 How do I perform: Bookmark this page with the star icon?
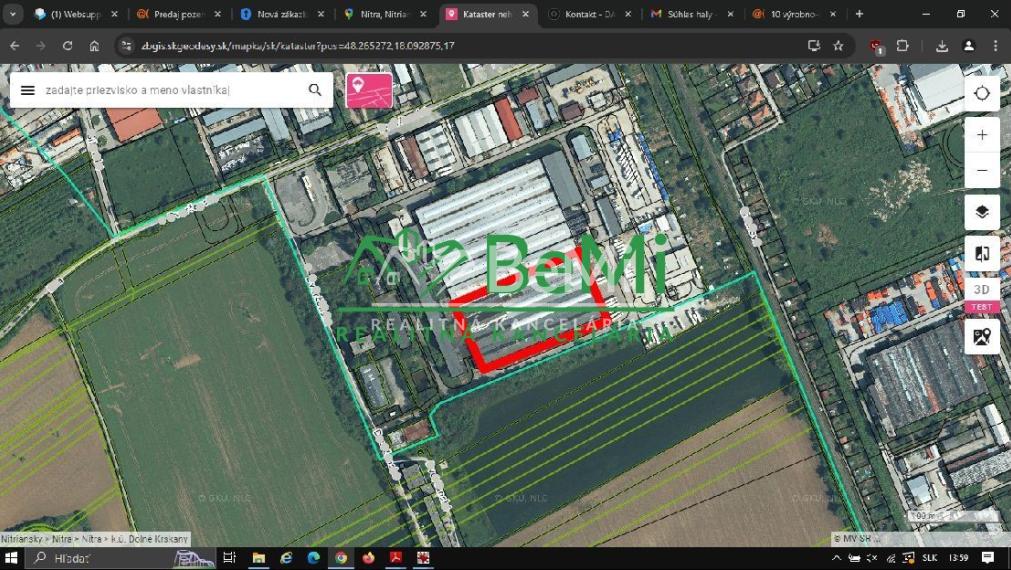[838, 46]
